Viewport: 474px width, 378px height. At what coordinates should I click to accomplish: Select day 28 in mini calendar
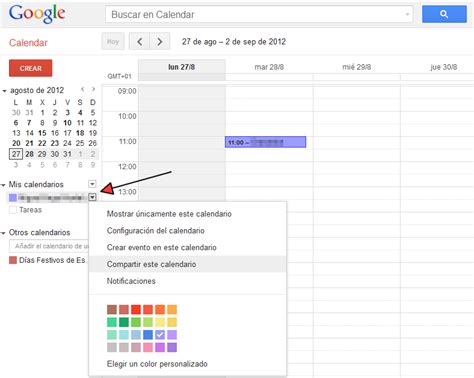29,154
